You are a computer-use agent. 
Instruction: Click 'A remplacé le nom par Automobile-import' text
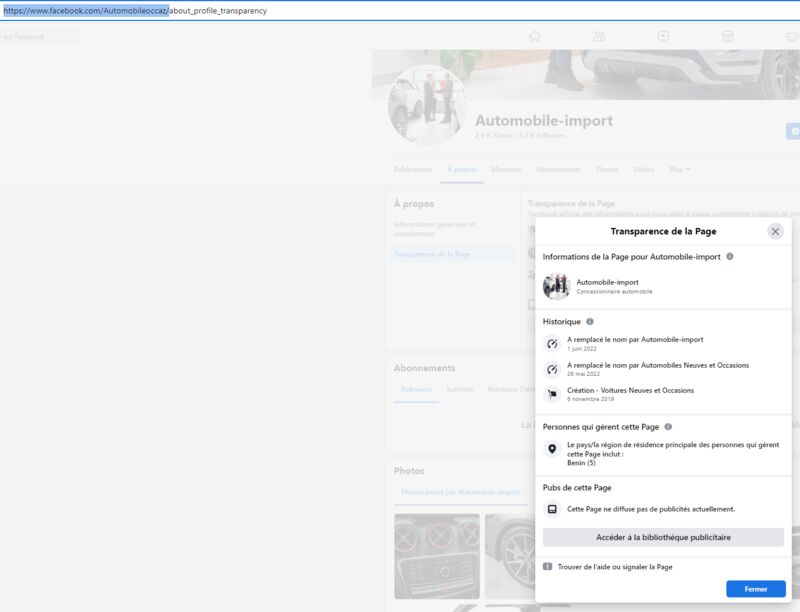tap(635, 340)
